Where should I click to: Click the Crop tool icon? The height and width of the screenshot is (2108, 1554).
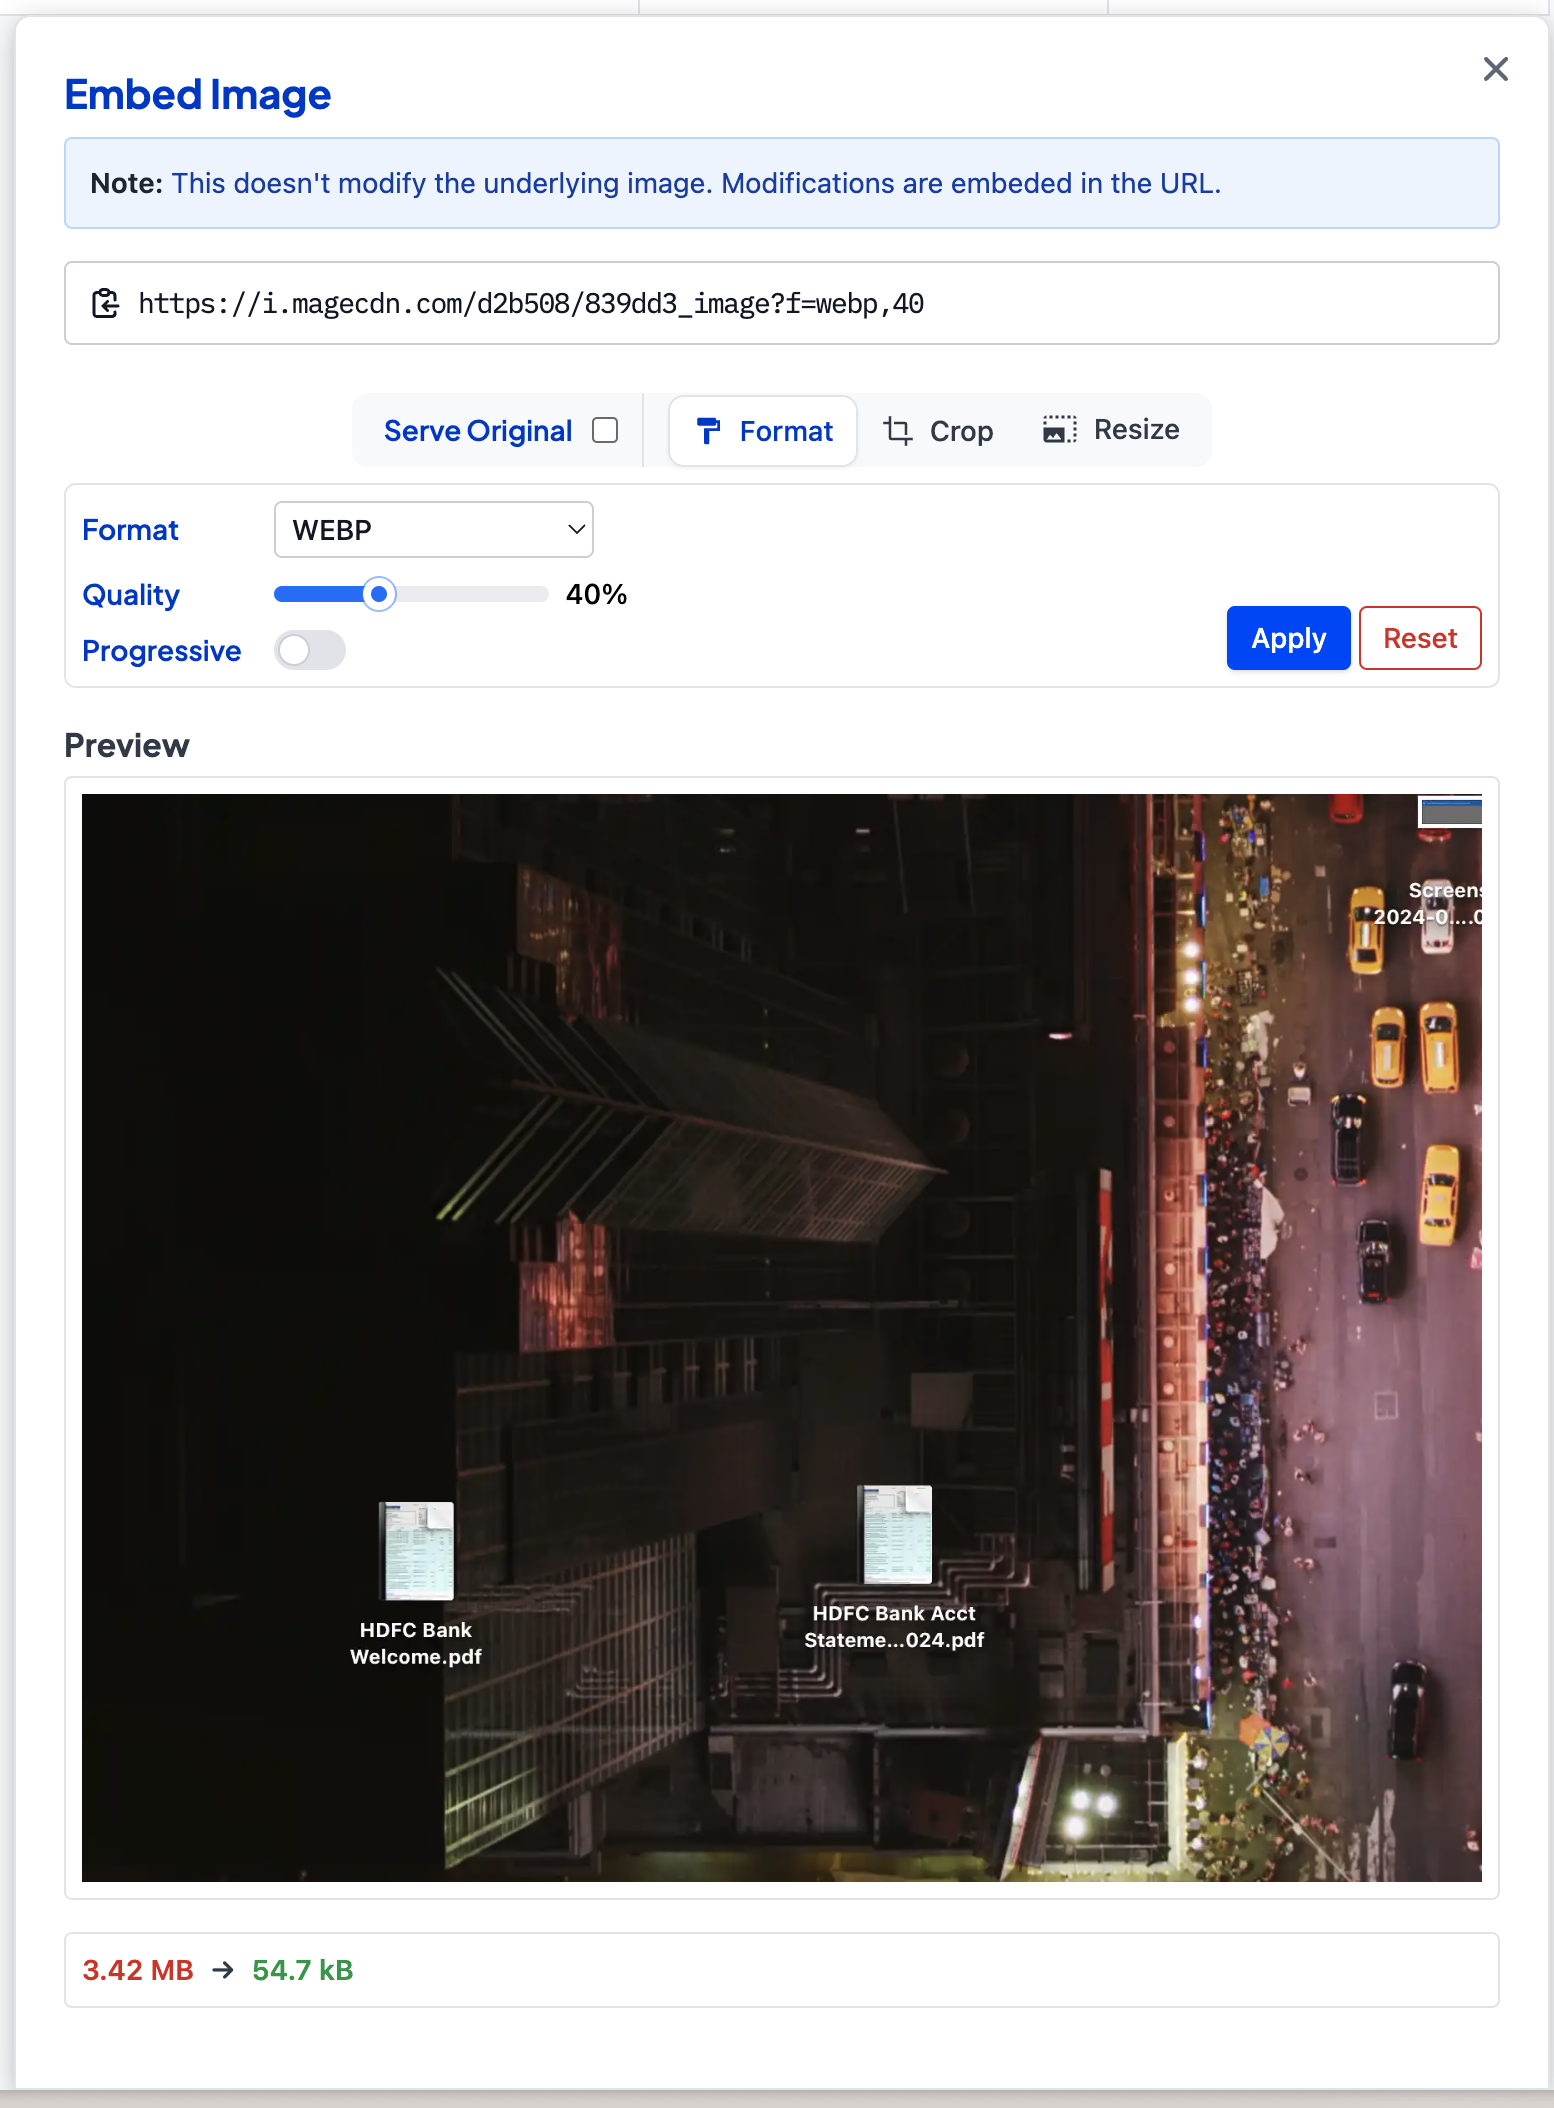897,431
